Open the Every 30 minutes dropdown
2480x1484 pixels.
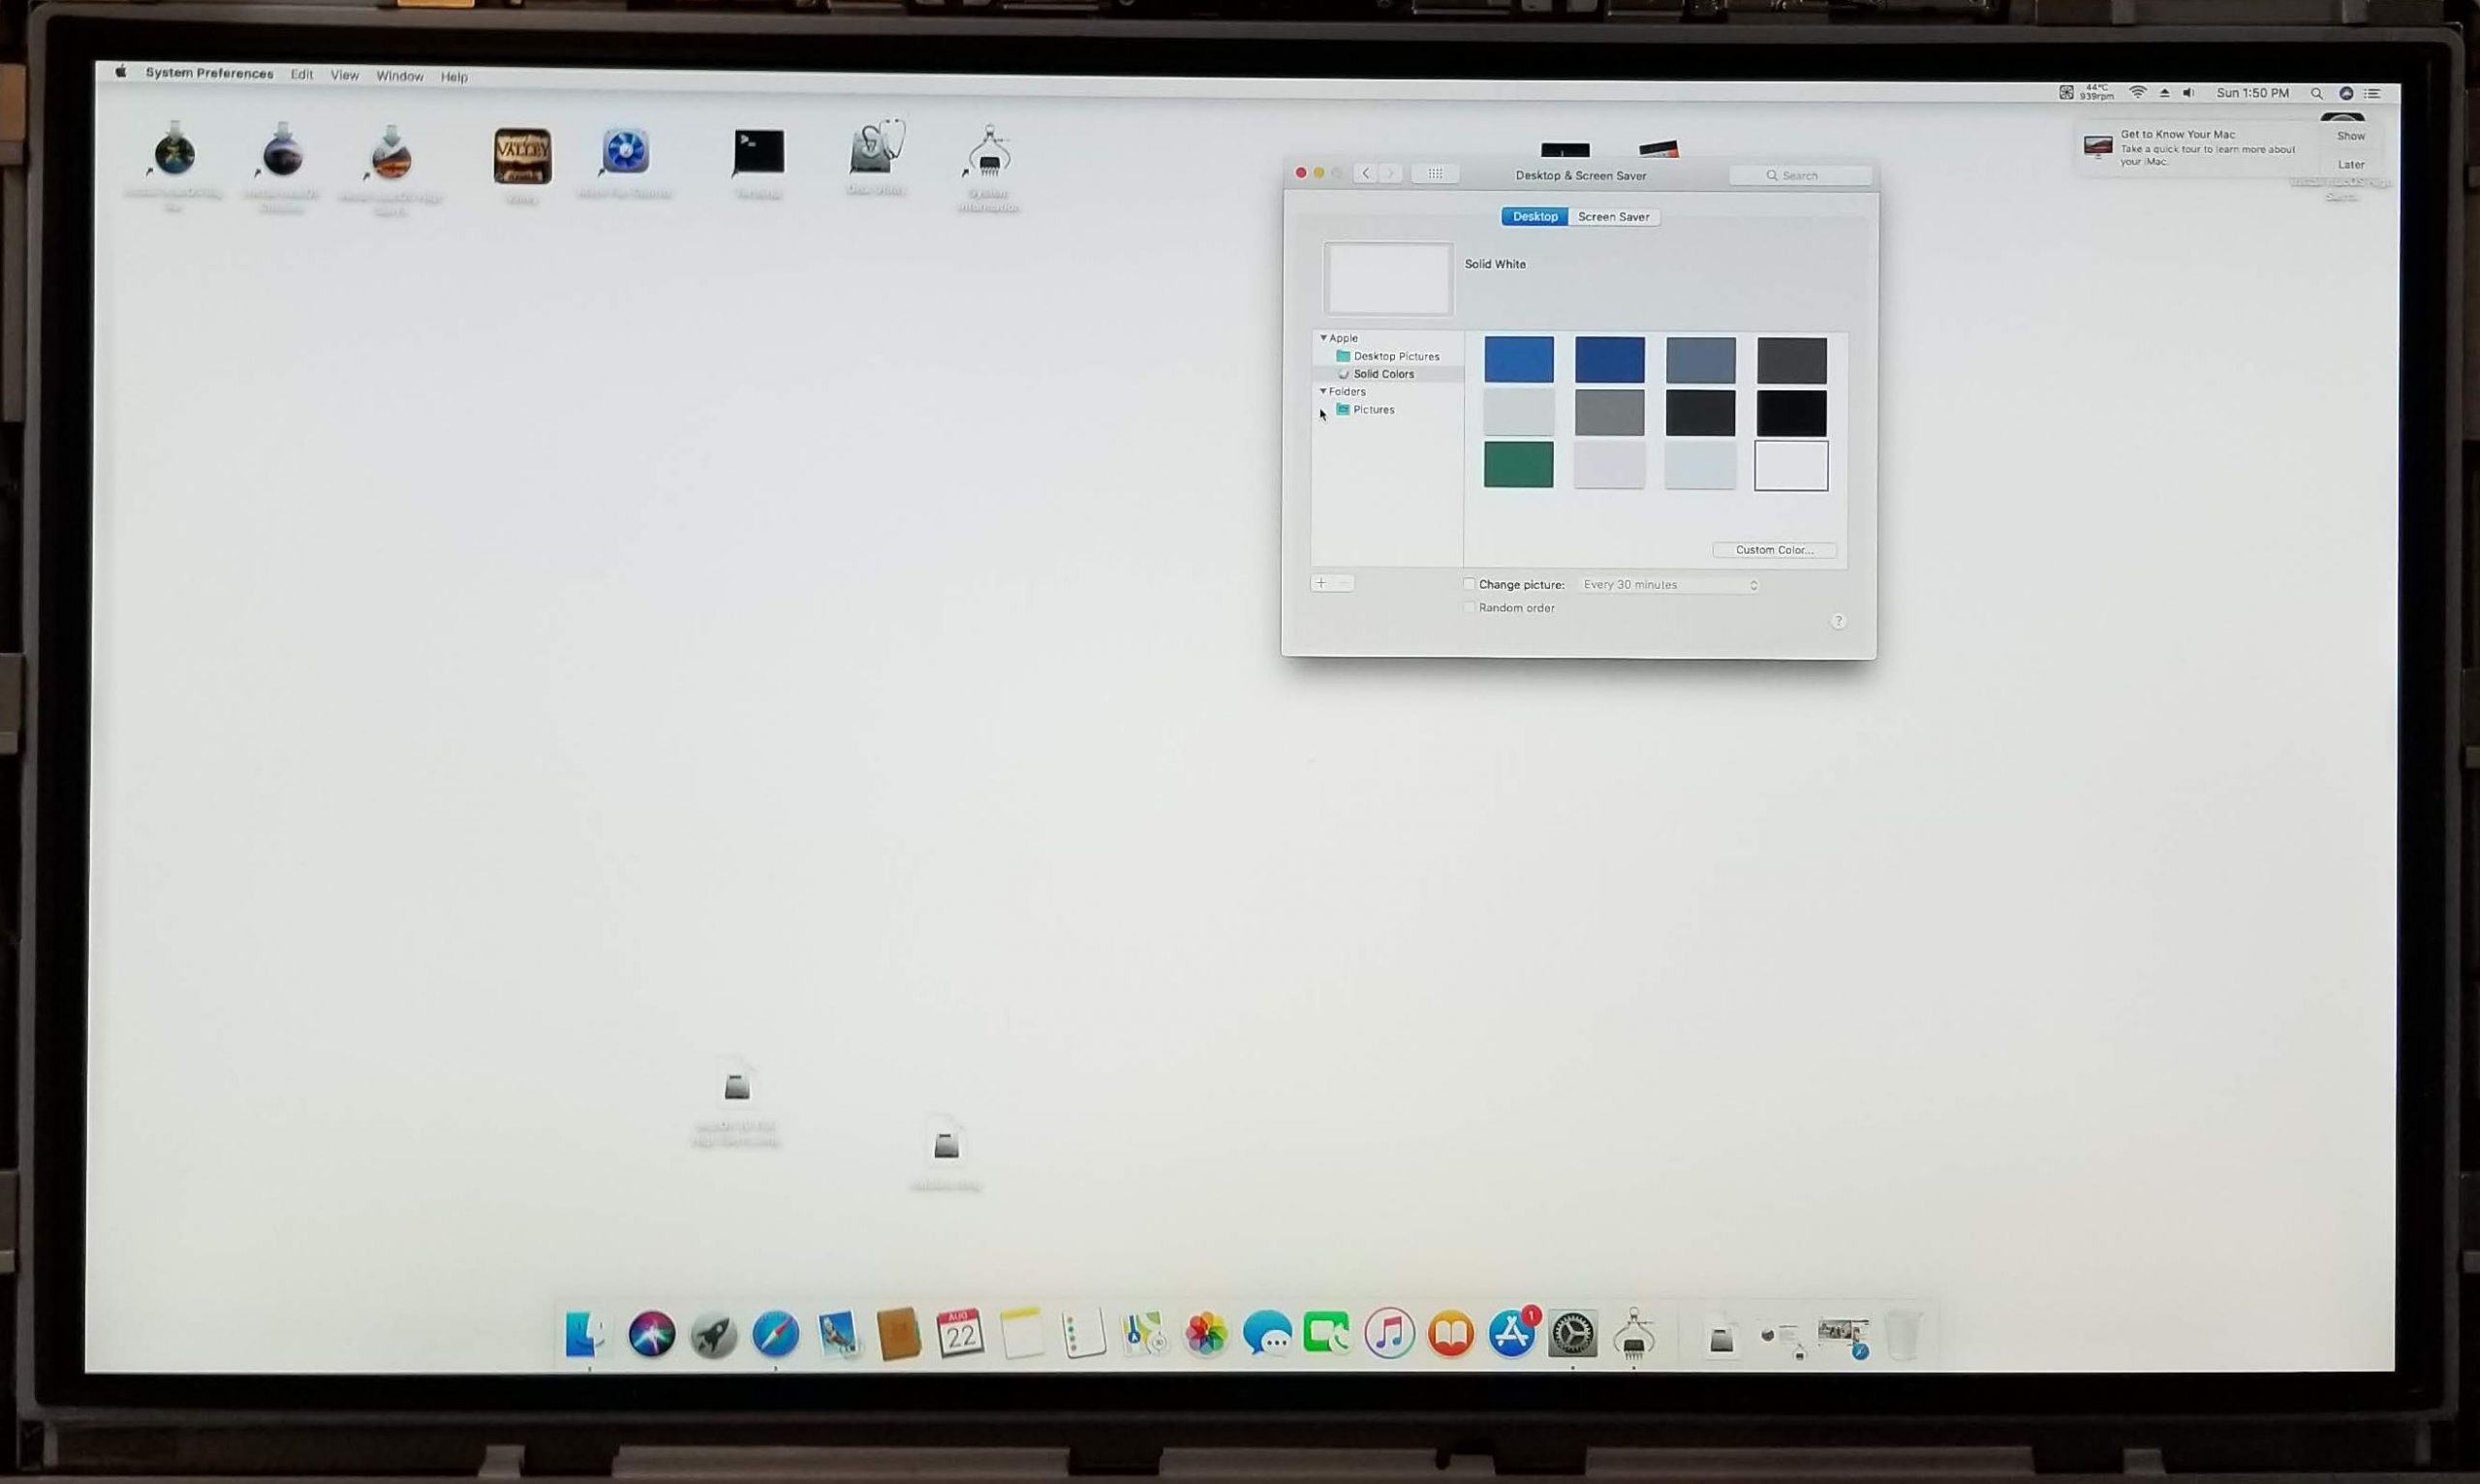(1669, 585)
